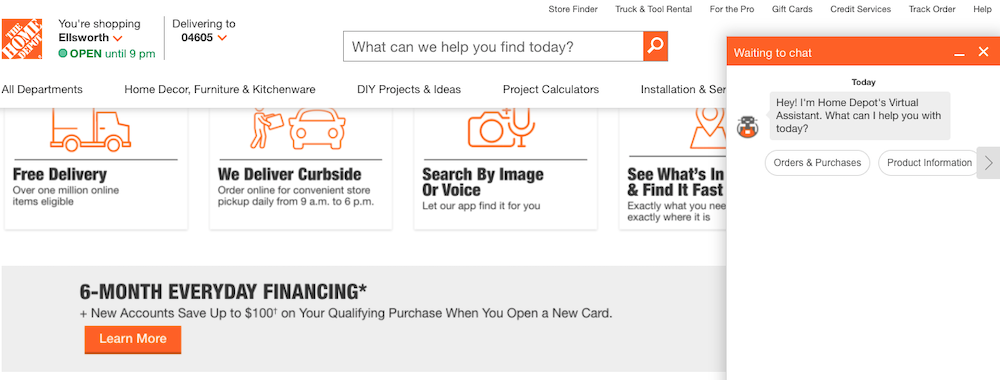
Task: Click the Home Depot logo
Action: (x=22, y=39)
